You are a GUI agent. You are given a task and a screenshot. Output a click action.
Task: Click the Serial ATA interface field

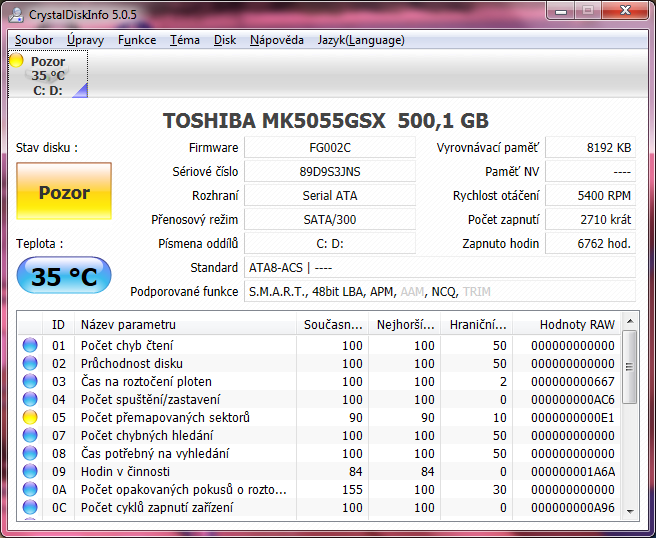click(x=330, y=195)
